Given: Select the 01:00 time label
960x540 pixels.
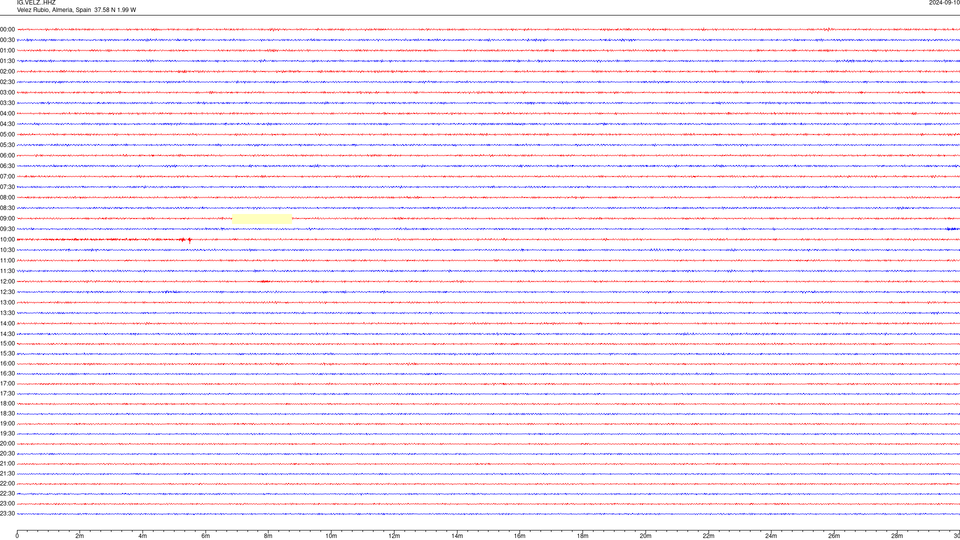Looking at the screenshot, I should click(x=7, y=51).
